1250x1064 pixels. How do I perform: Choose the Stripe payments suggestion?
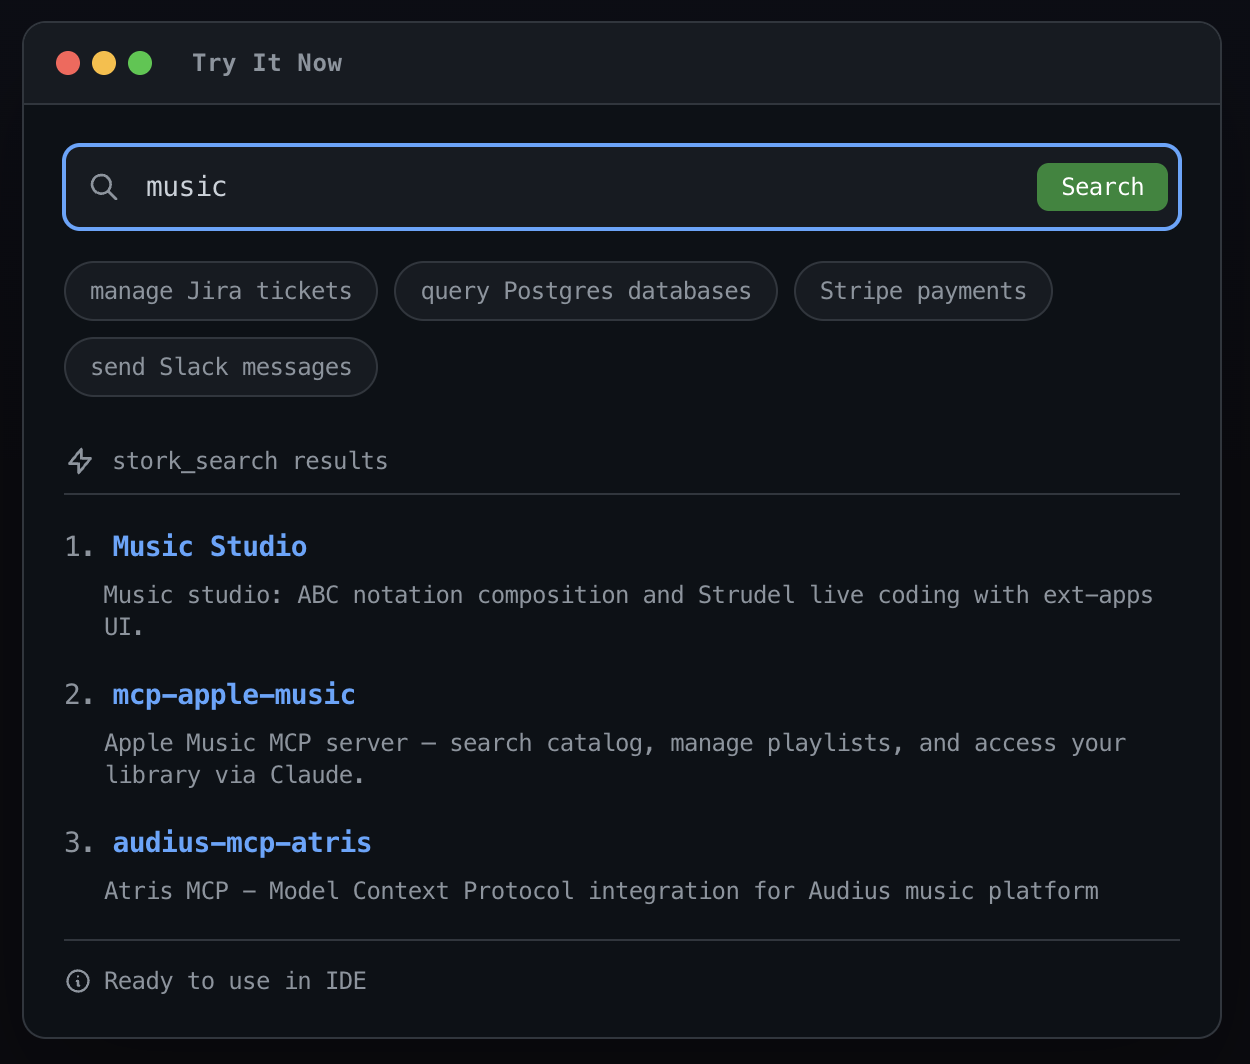pos(922,291)
